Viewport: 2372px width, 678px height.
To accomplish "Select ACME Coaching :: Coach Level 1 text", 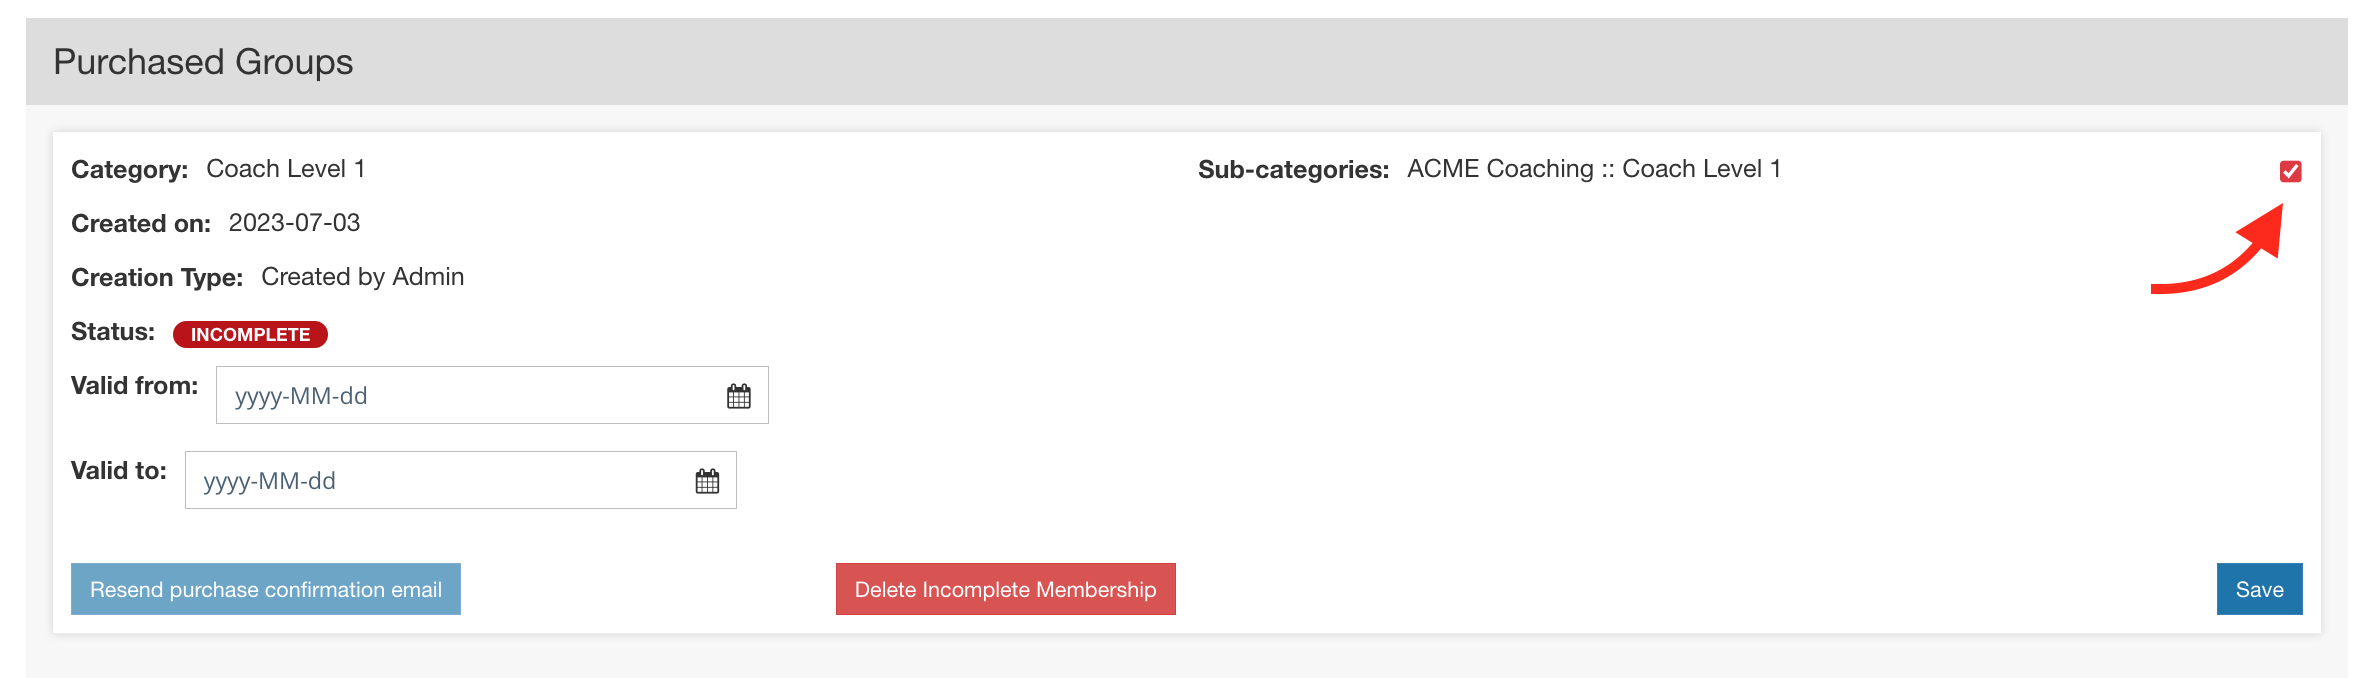I will [x=1593, y=169].
